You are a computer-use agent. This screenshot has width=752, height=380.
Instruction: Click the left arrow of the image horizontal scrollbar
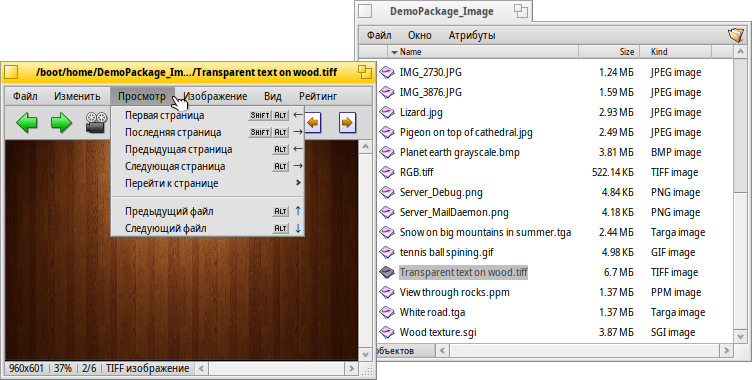[x=201, y=368]
